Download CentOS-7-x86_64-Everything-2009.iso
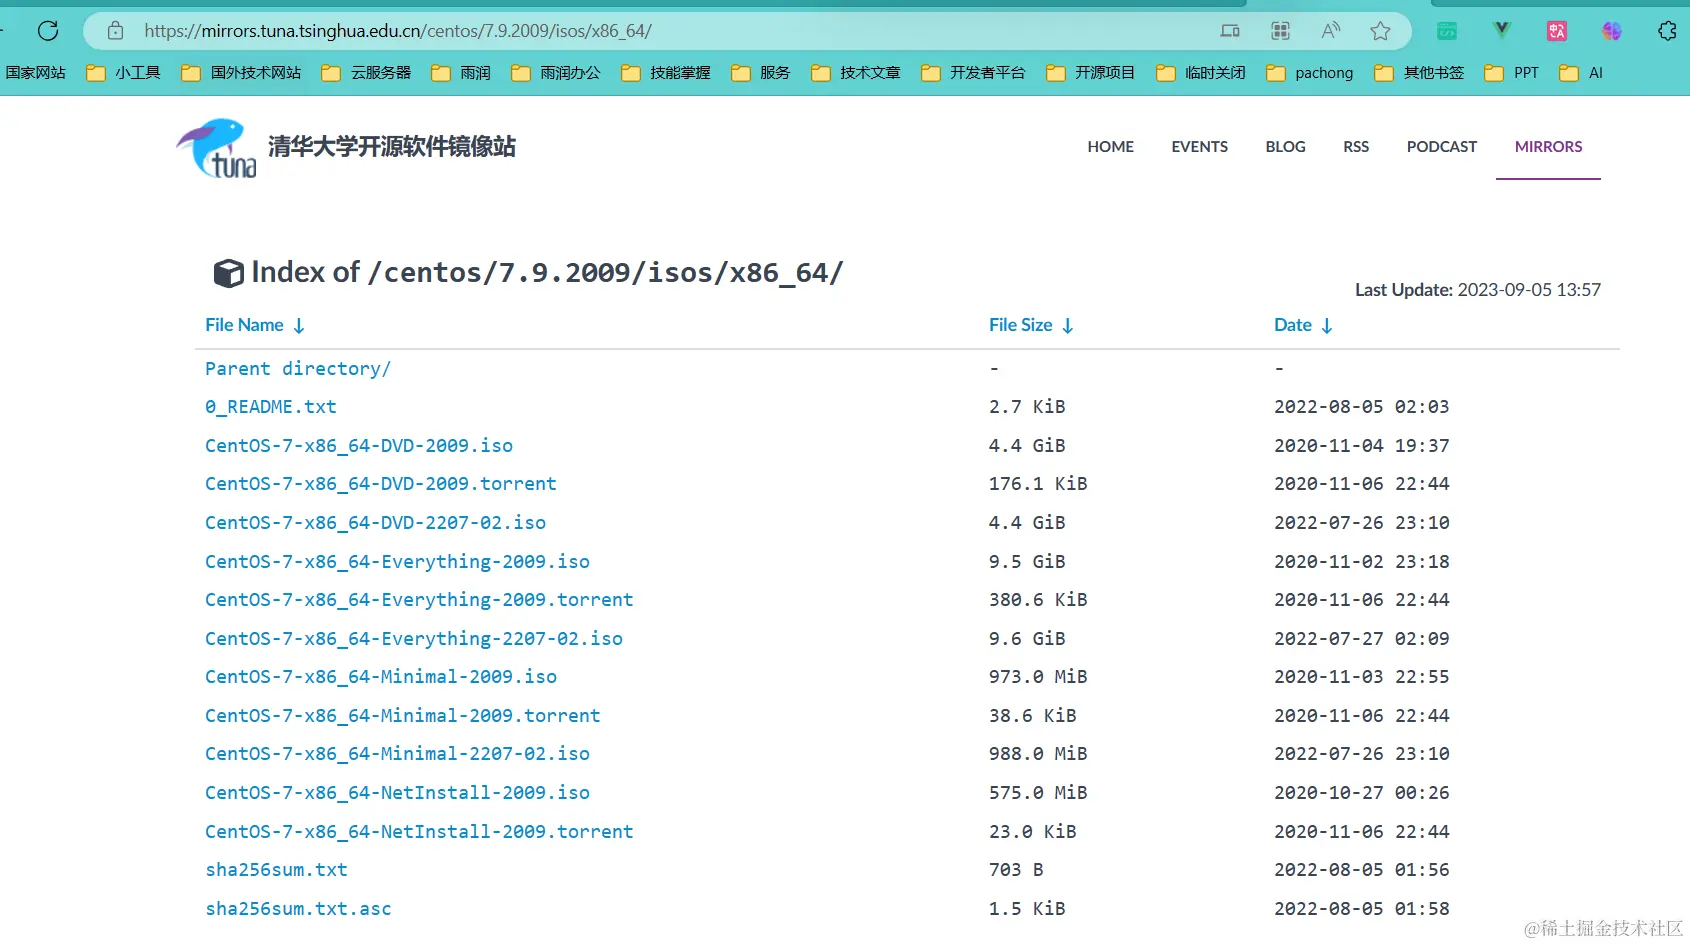The height and width of the screenshot is (945, 1690). coord(398,562)
